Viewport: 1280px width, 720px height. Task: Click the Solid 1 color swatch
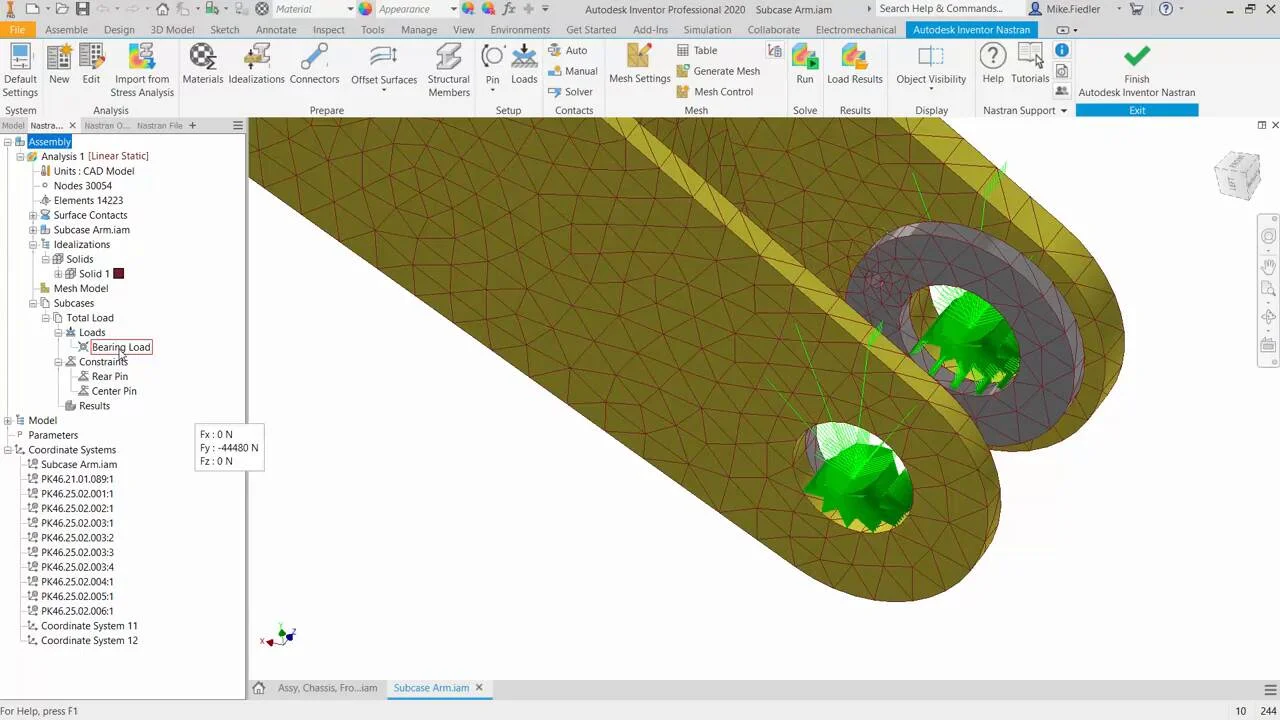click(x=119, y=274)
